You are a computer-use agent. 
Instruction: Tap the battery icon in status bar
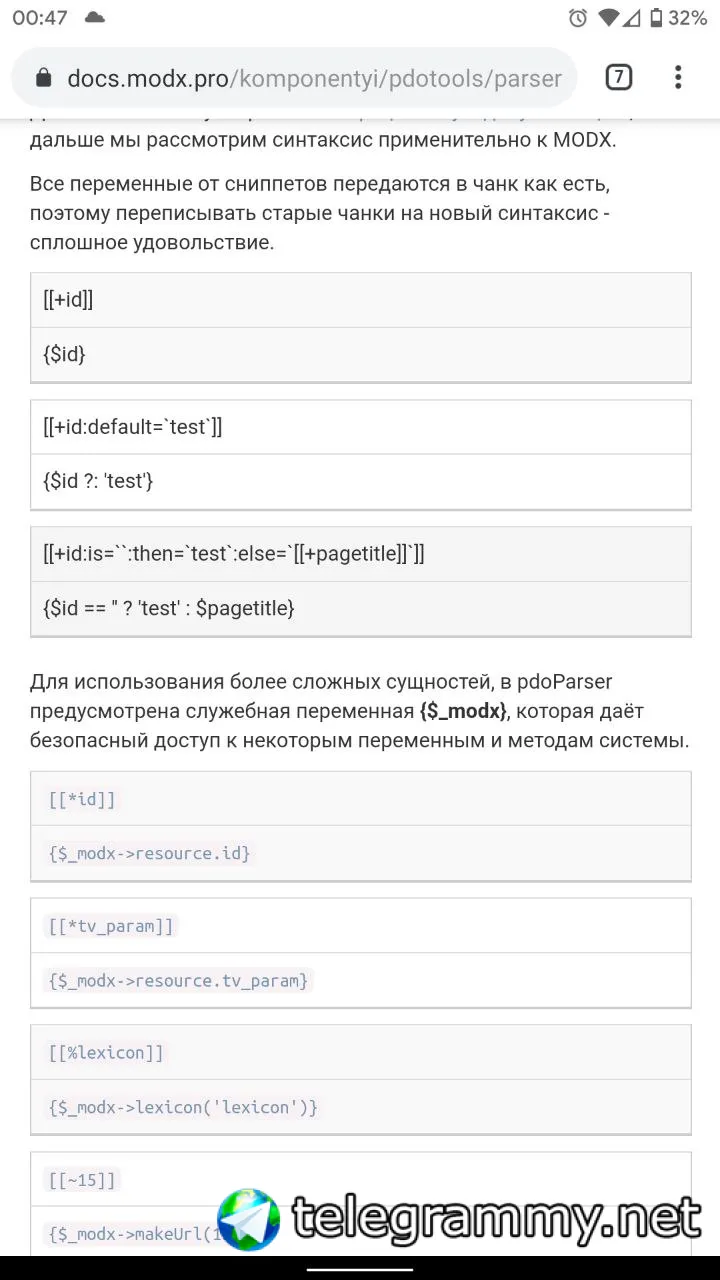pyautogui.click(x=656, y=18)
